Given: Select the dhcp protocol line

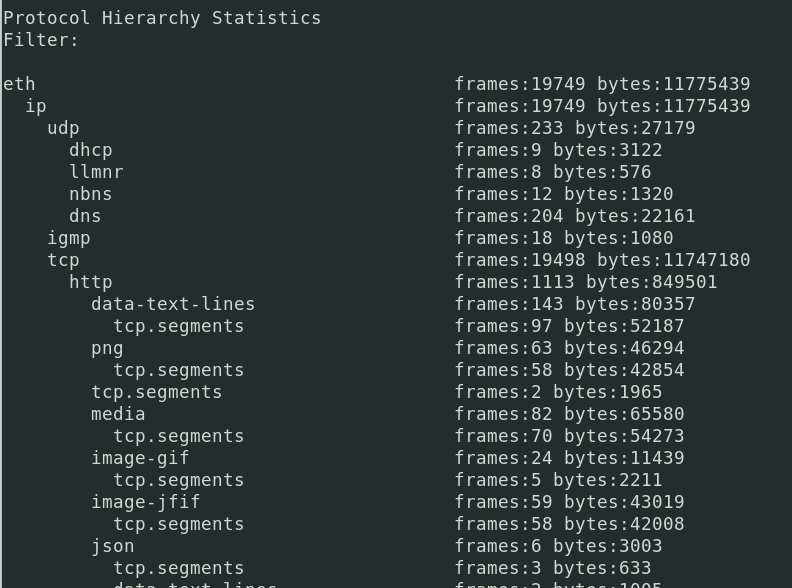Looking at the screenshot, I should pos(91,150).
